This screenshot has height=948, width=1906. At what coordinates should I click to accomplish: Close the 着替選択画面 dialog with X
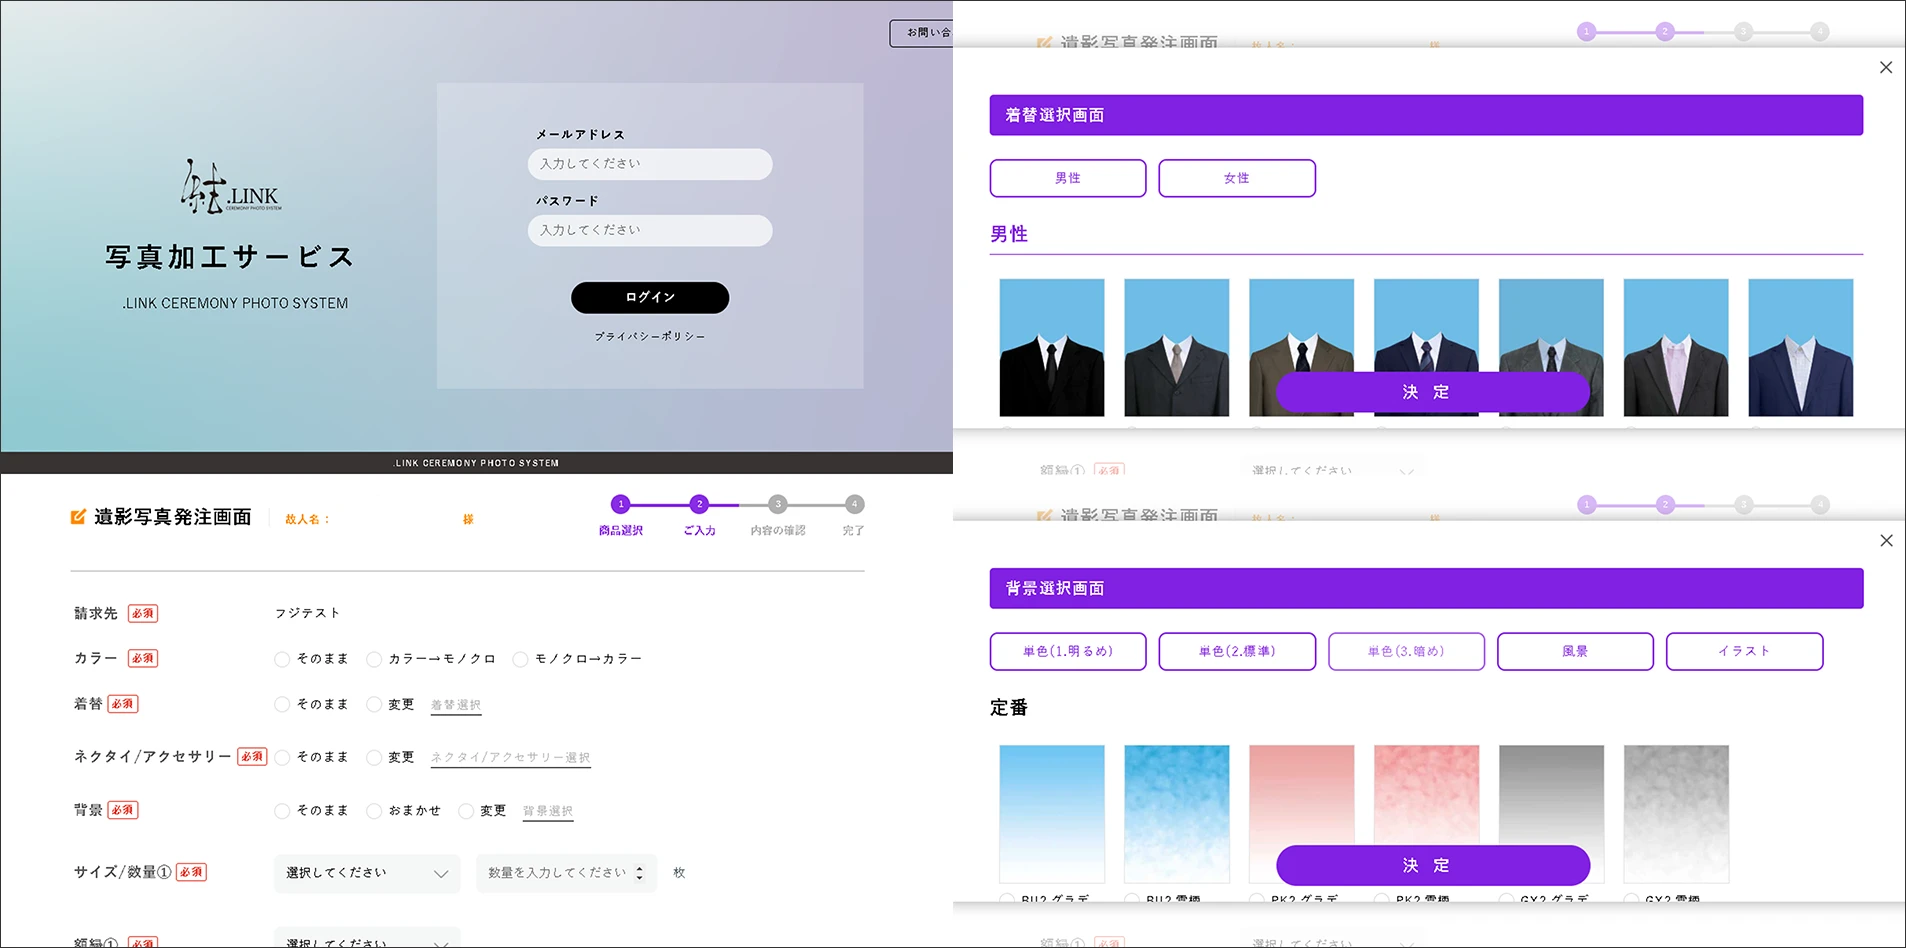(1886, 68)
